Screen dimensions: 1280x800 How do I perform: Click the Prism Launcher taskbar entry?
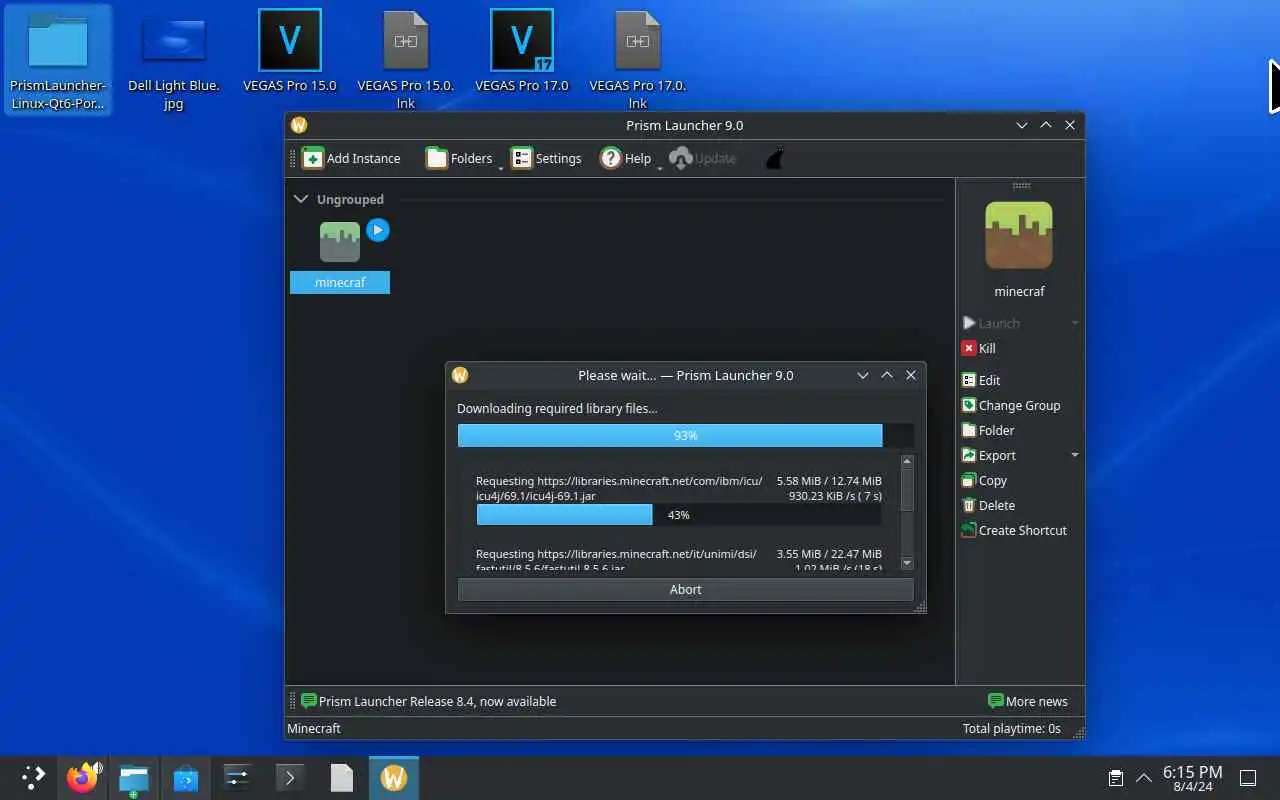394,777
